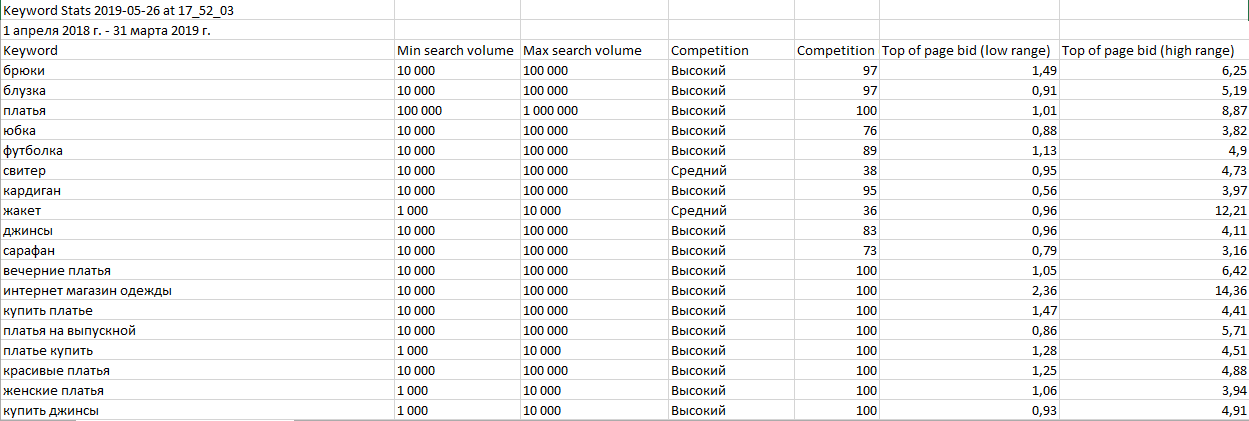Click high bid value 6,42
This screenshot has height=421, width=1249.
(1154, 270)
